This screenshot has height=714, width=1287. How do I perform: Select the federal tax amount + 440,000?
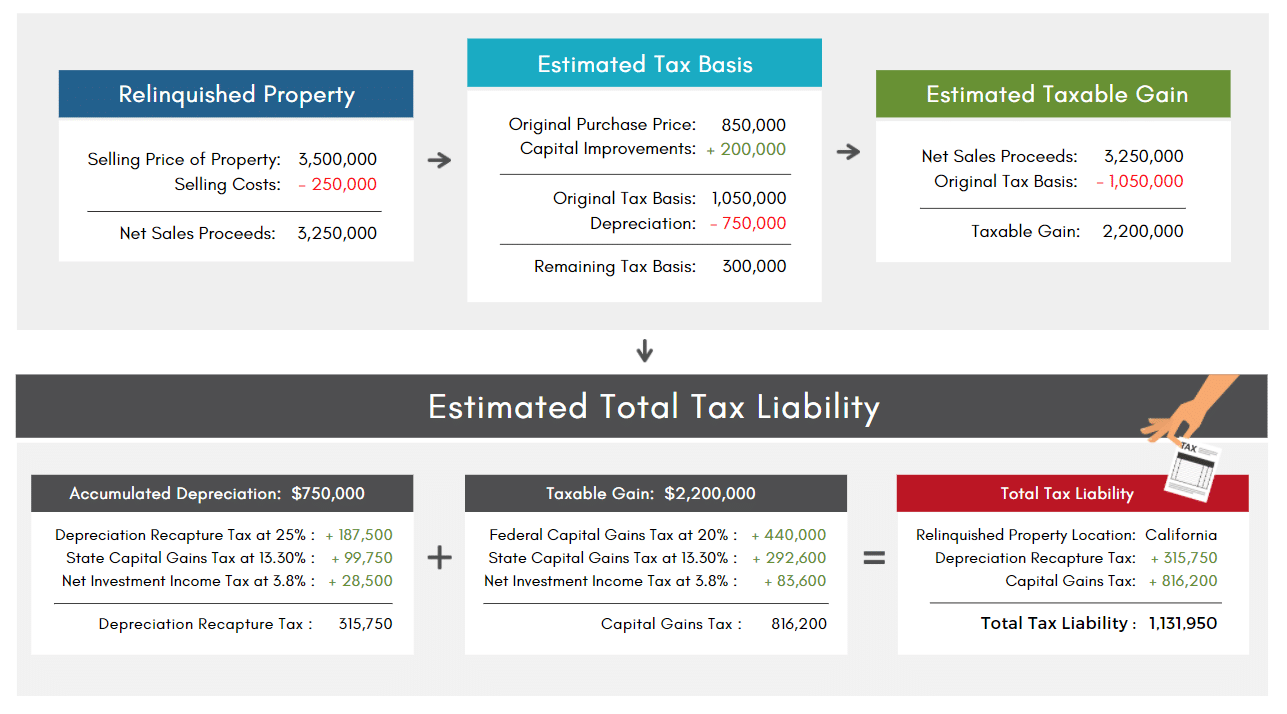pyautogui.click(x=789, y=535)
